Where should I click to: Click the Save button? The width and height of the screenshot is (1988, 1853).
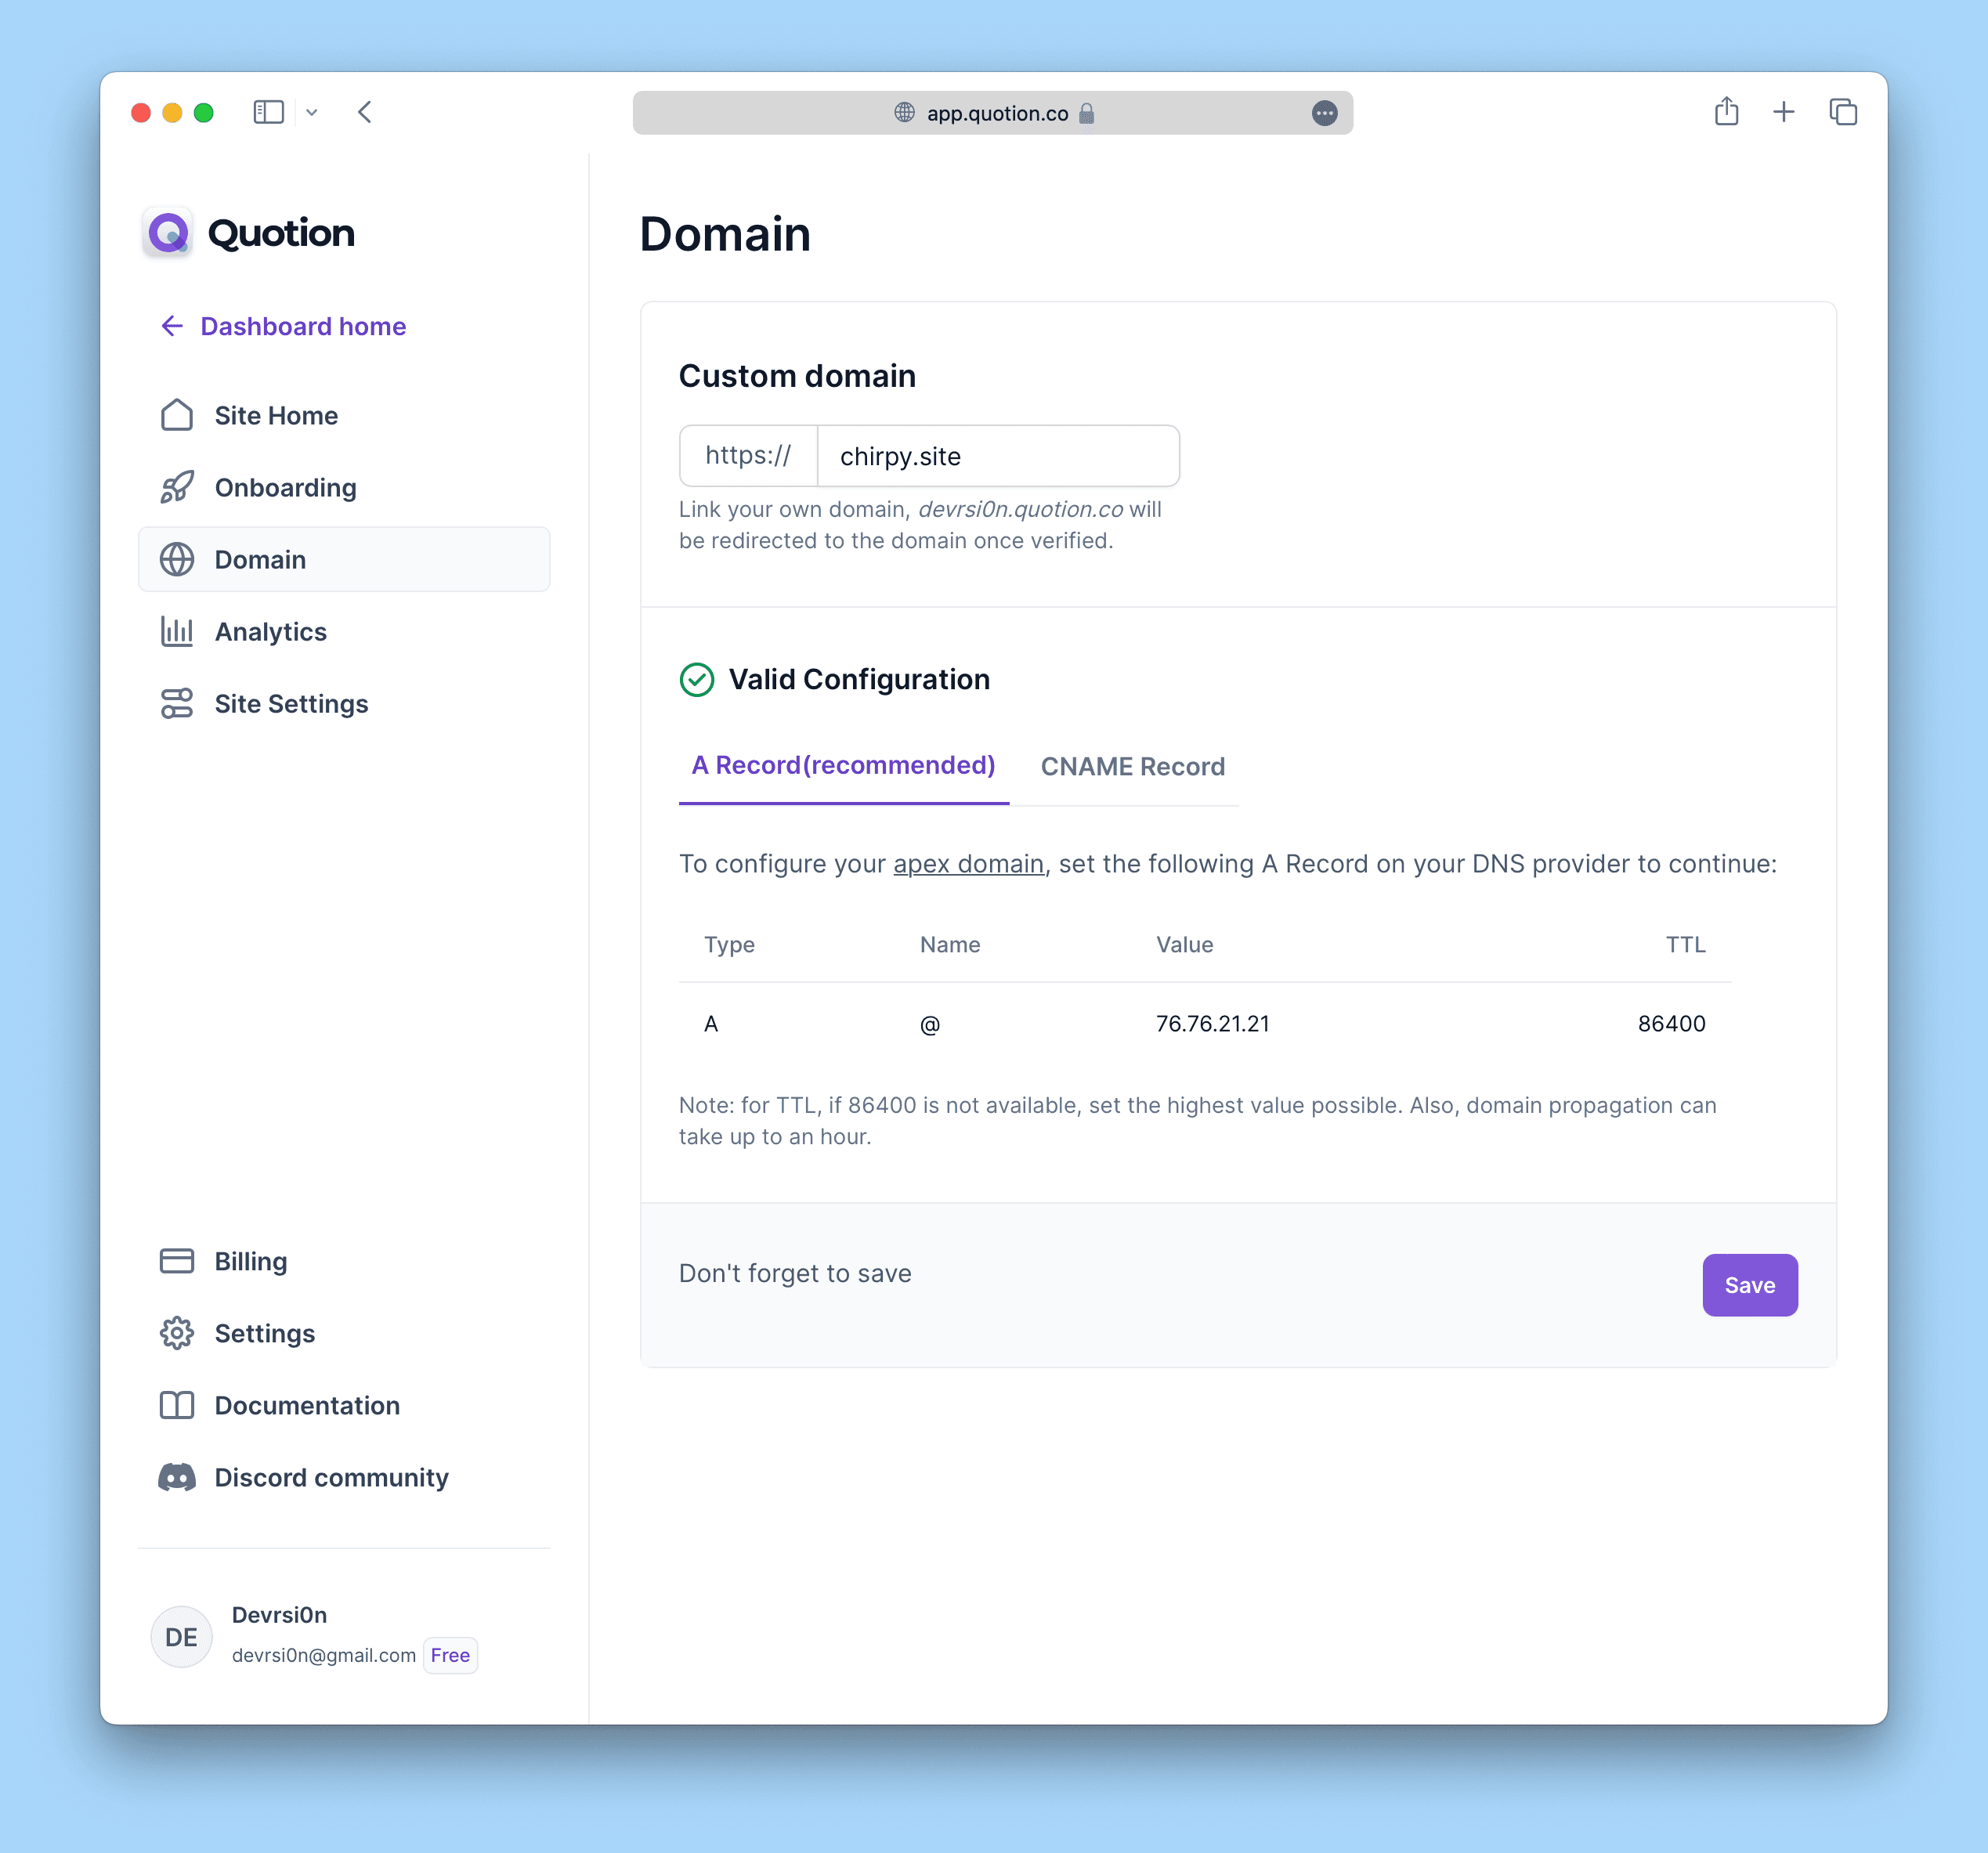(x=1749, y=1284)
